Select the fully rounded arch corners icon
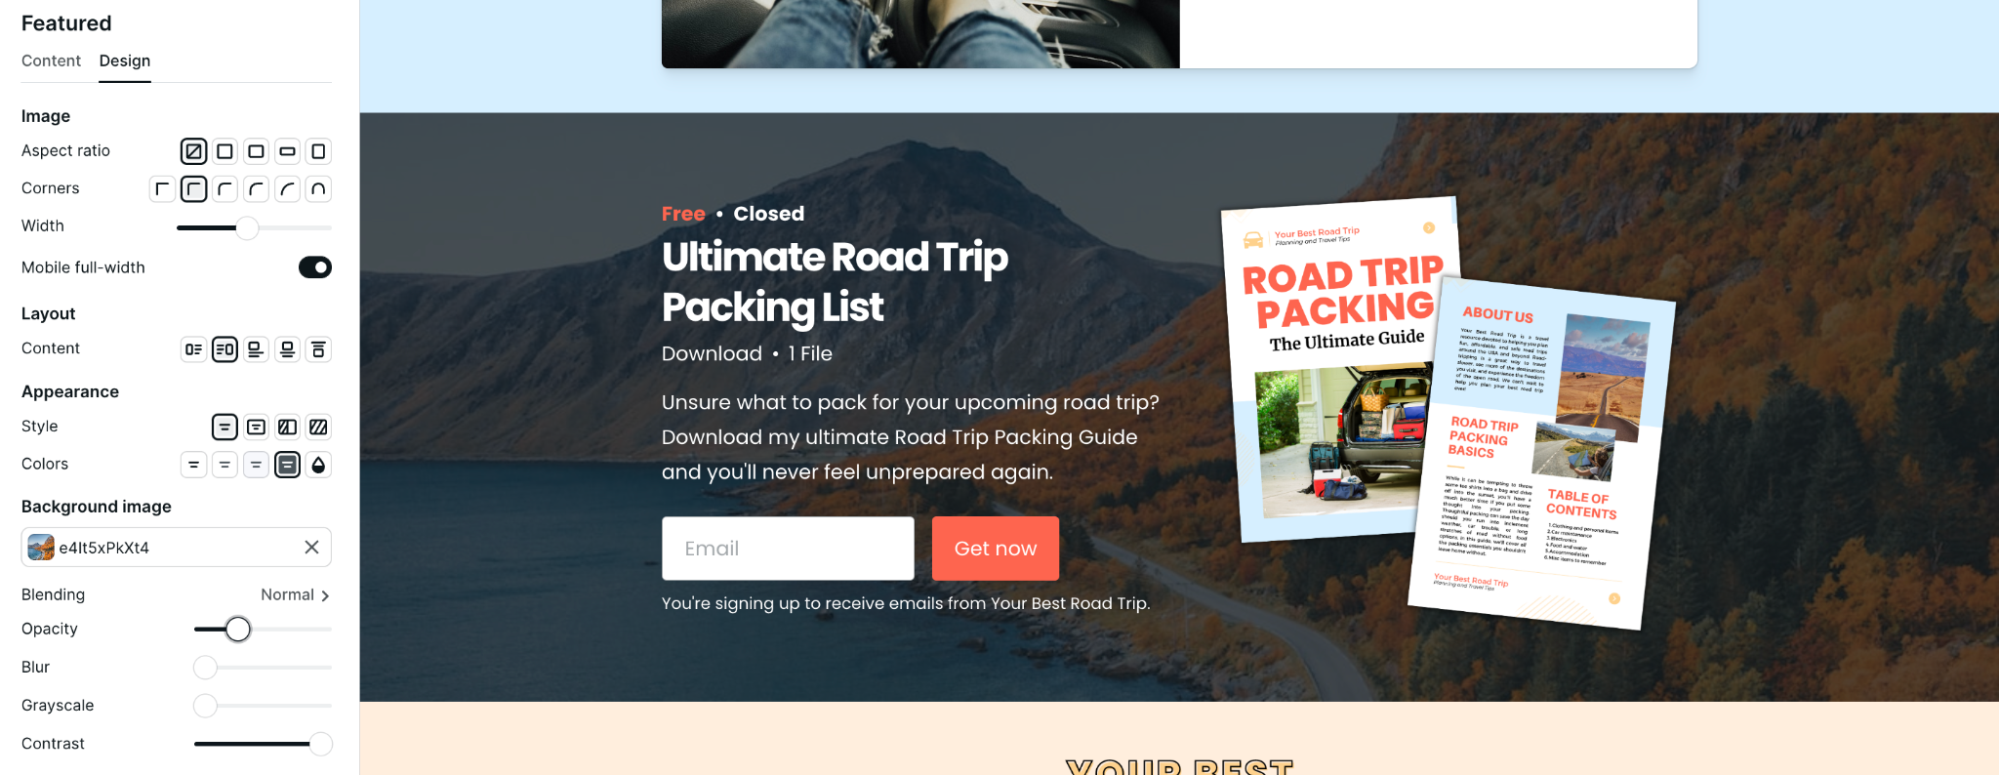 pos(318,189)
